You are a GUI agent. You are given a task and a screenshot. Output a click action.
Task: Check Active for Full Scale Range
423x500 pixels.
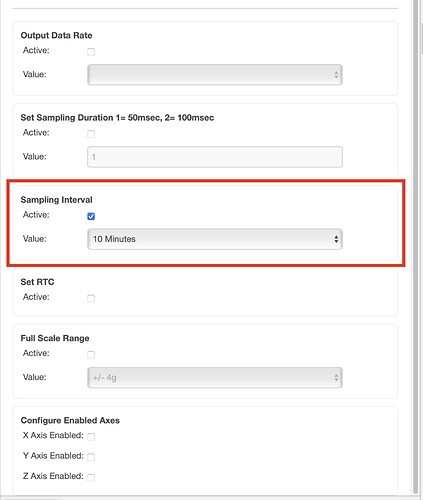point(91,355)
